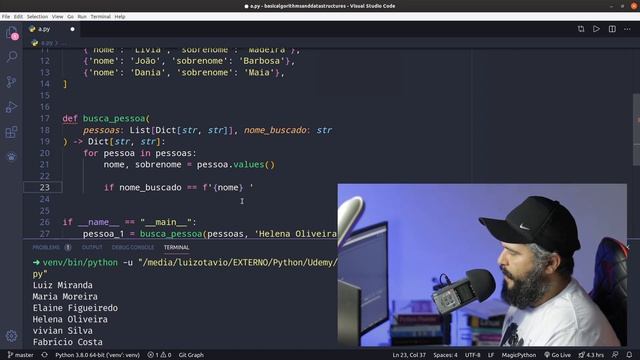Click 'Barbosa' string on line 12
Viewport: 640px width, 360px height.
(262, 61)
